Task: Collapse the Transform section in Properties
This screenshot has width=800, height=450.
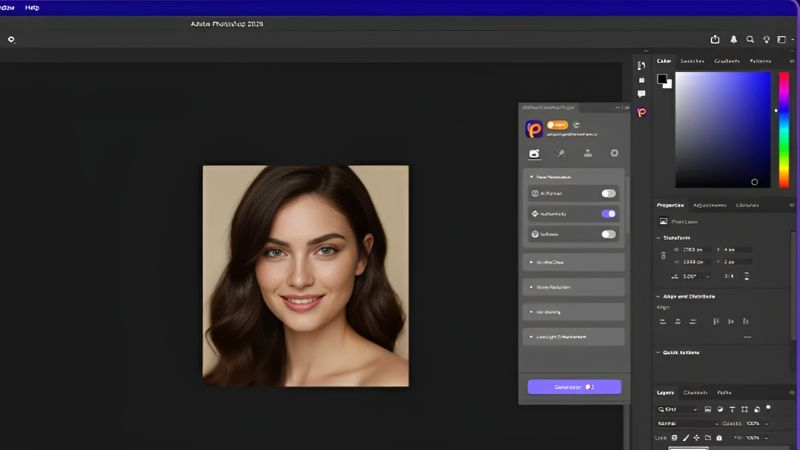Action: [x=658, y=238]
